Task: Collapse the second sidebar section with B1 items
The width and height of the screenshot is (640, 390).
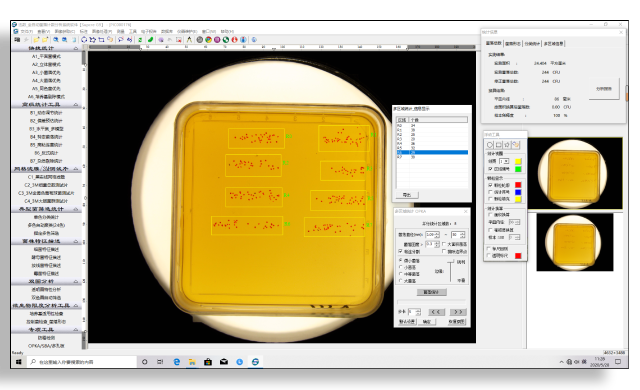Action: point(76,104)
